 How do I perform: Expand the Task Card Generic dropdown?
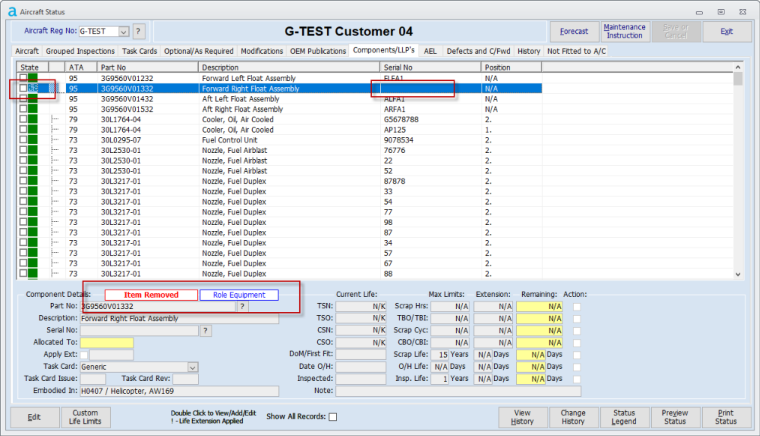(x=192, y=367)
